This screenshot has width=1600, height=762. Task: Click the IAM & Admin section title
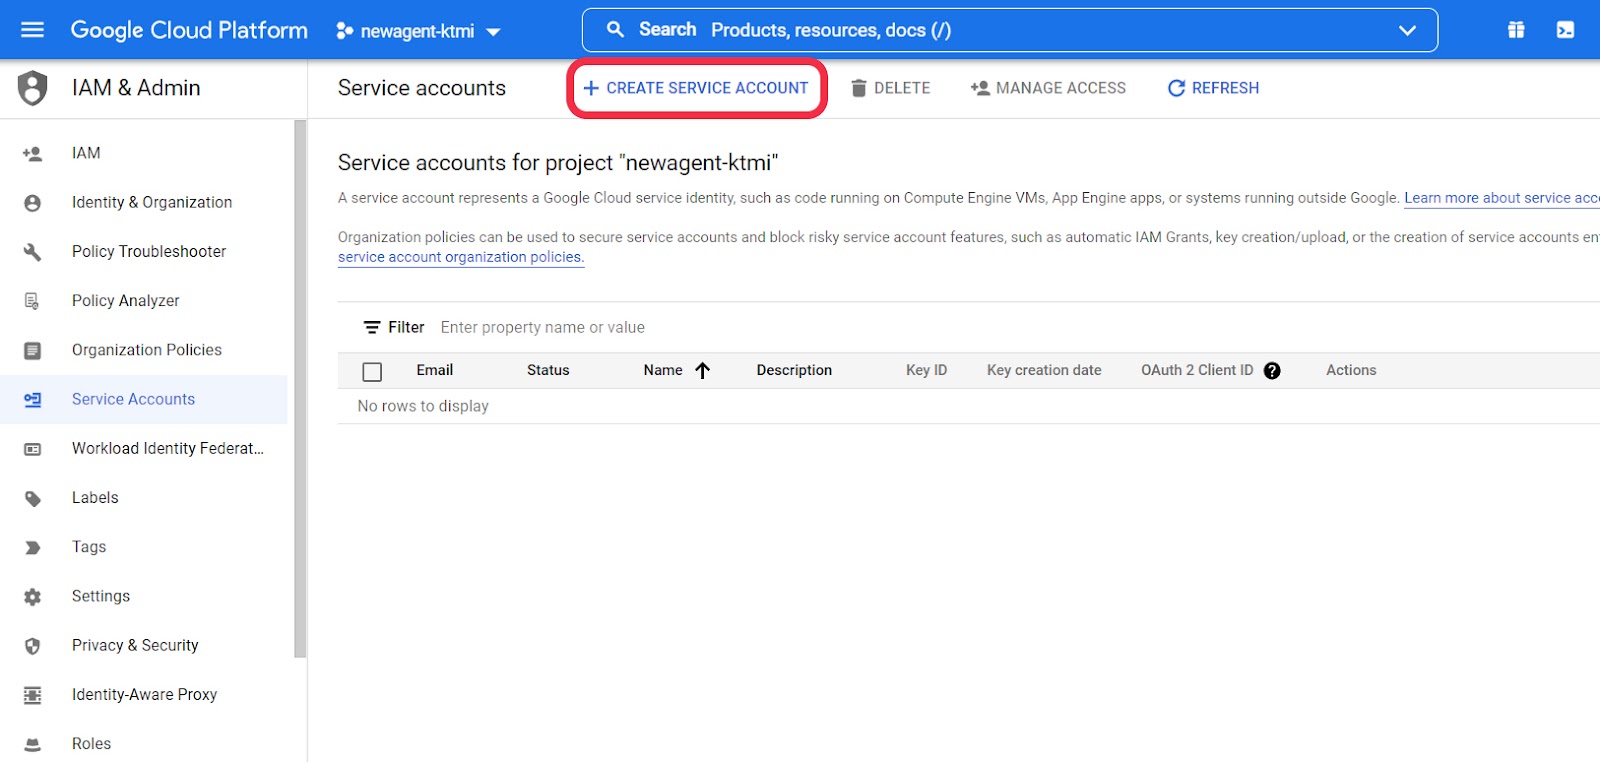[x=136, y=88]
